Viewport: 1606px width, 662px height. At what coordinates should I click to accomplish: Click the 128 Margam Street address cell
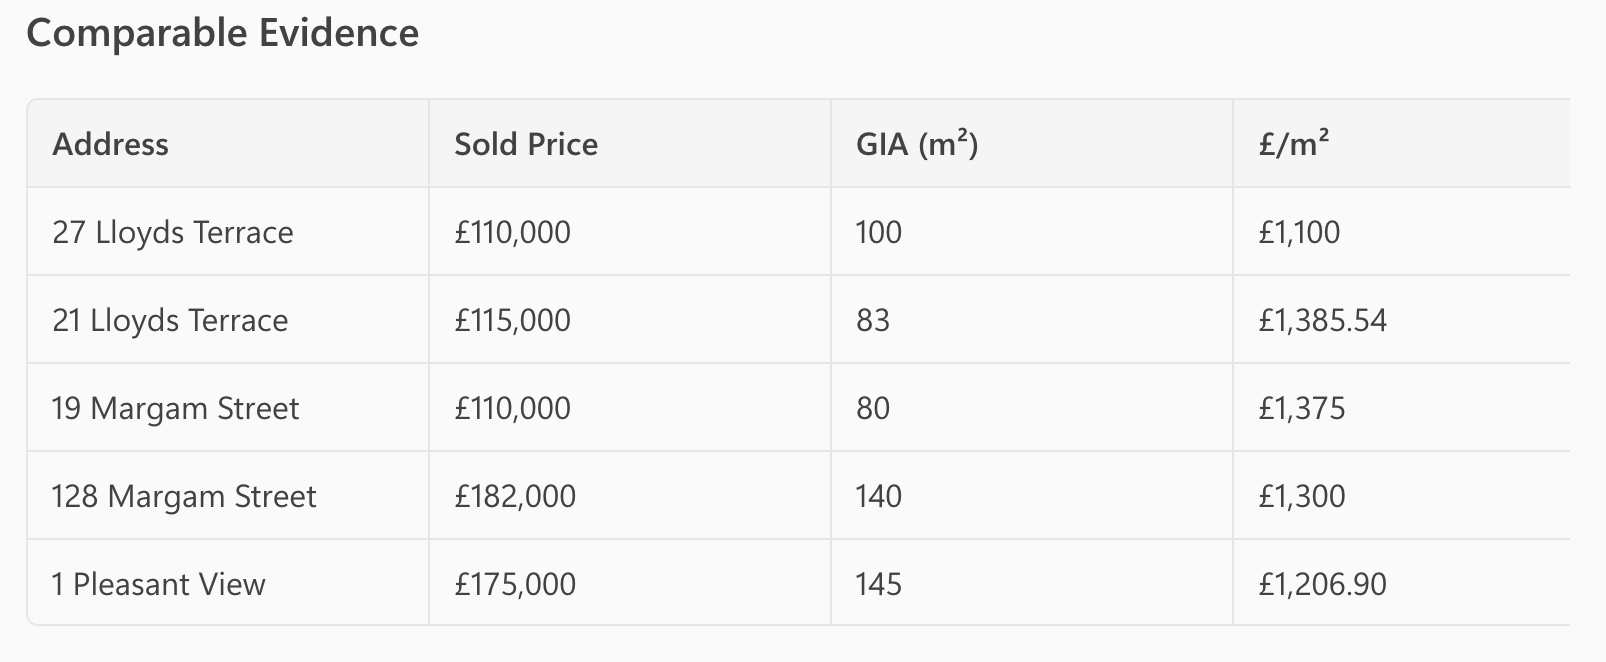click(x=184, y=496)
